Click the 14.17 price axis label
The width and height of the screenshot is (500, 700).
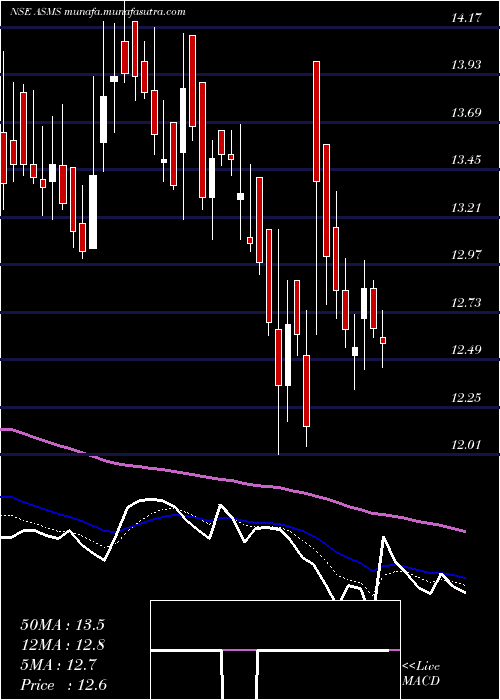tap(467, 18)
